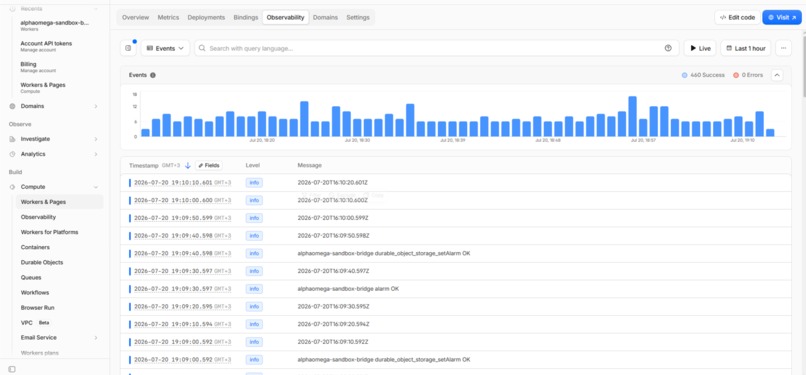Click the Fields button
Screen dimensions: 806x375
[x=209, y=165]
